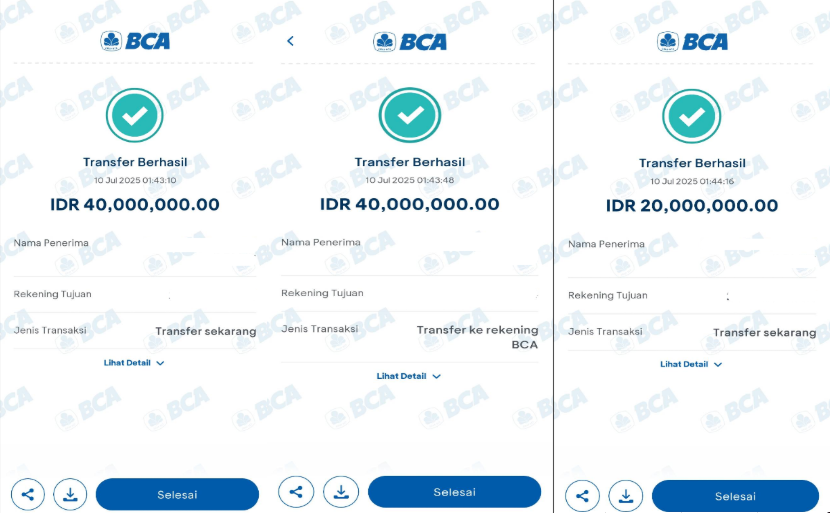Image resolution: width=830 pixels, height=513 pixels.
Task: Download the IDR 20,000,000.00 receipt
Action: [x=626, y=496]
